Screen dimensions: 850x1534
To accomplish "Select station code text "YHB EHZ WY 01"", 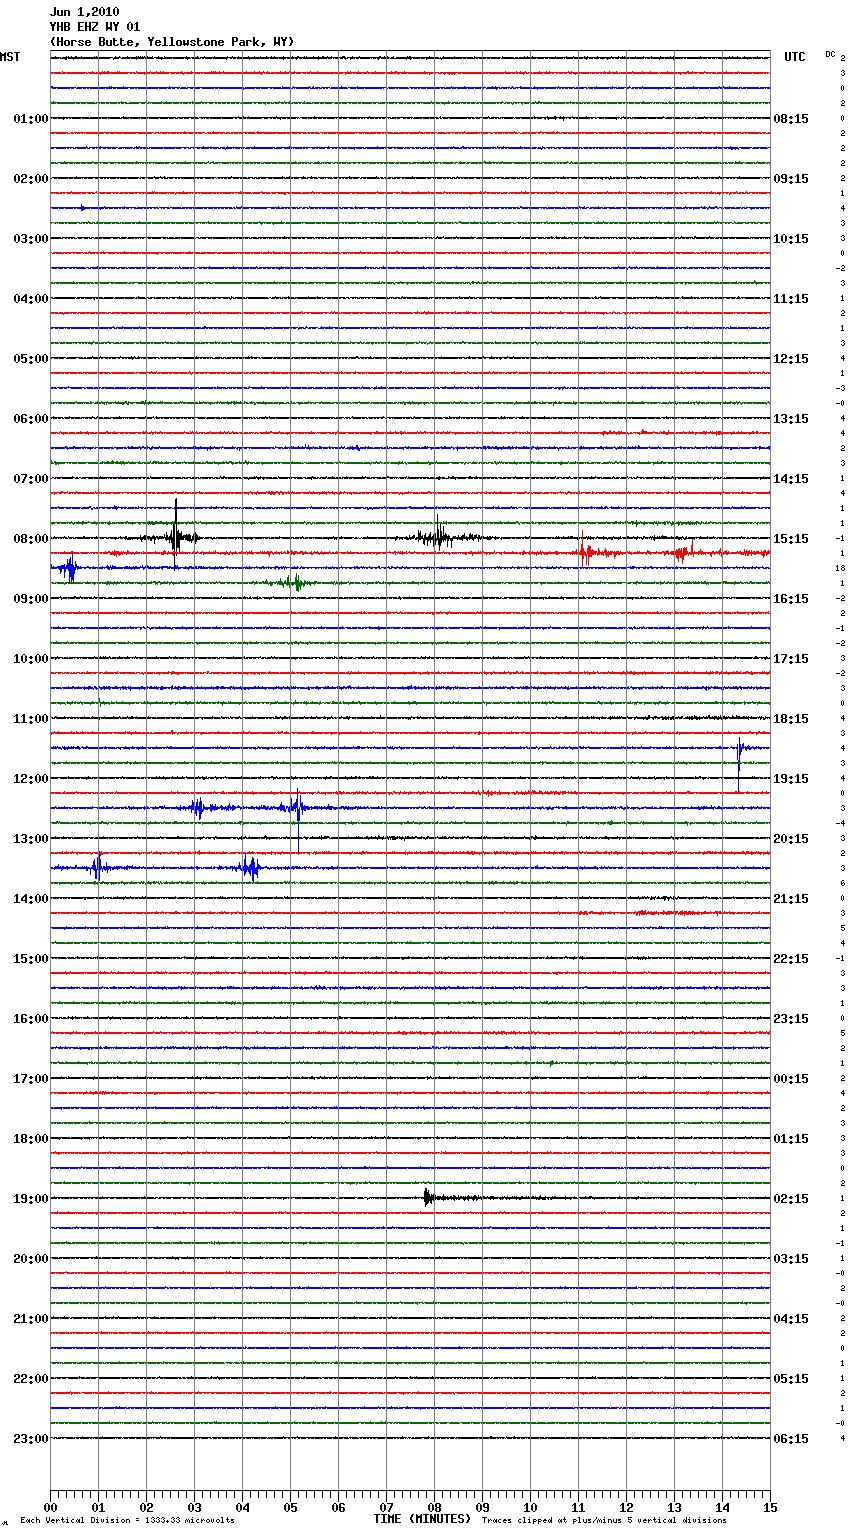I will (x=95, y=27).
